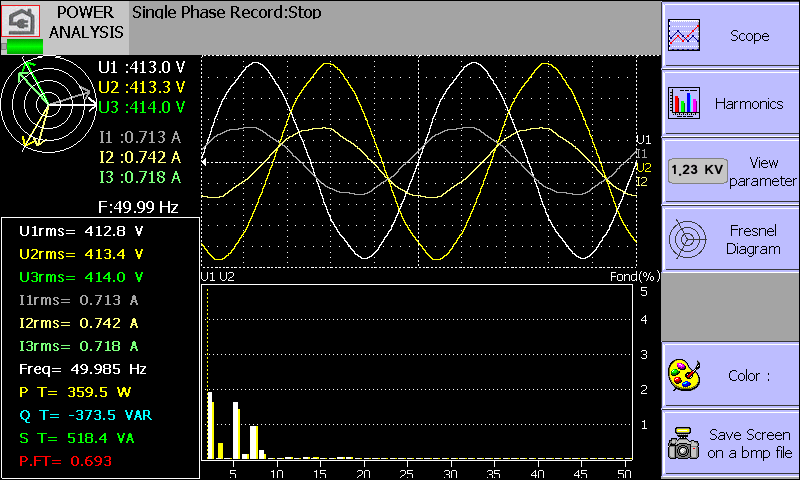The width and height of the screenshot is (800, 480).
Task: Click the U1 U2 harmonics chart title
Action: pyautogui.click(x=217, y=276)
